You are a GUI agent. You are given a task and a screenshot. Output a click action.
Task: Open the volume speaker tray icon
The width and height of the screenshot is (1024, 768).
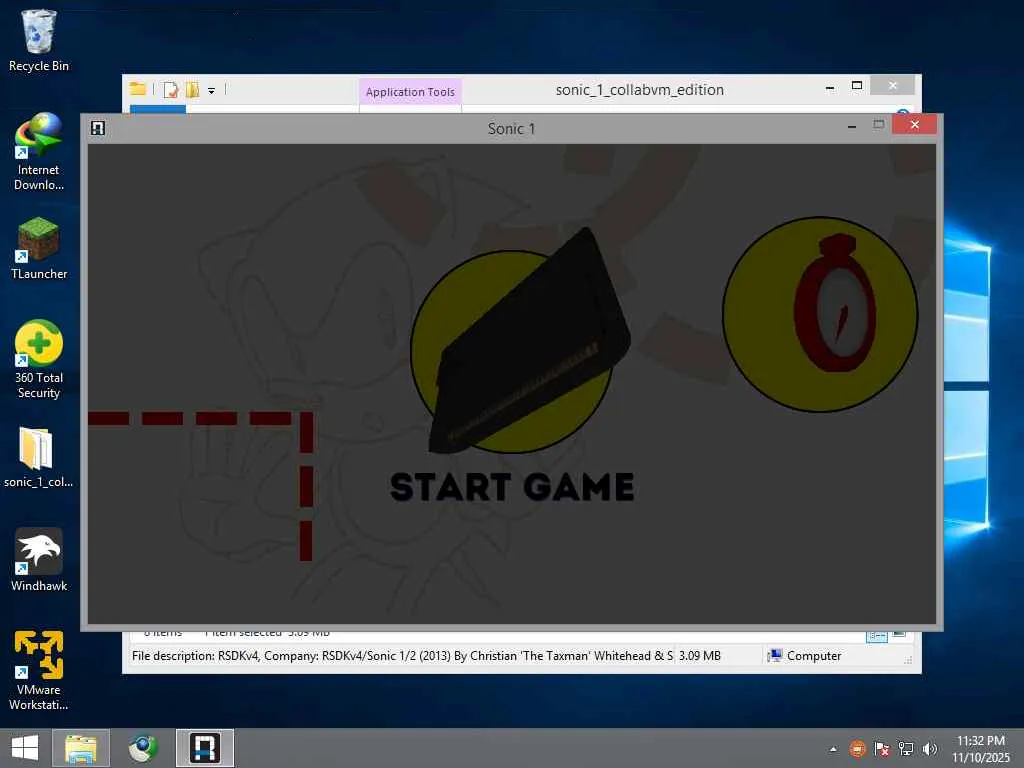tap(930, 748)
